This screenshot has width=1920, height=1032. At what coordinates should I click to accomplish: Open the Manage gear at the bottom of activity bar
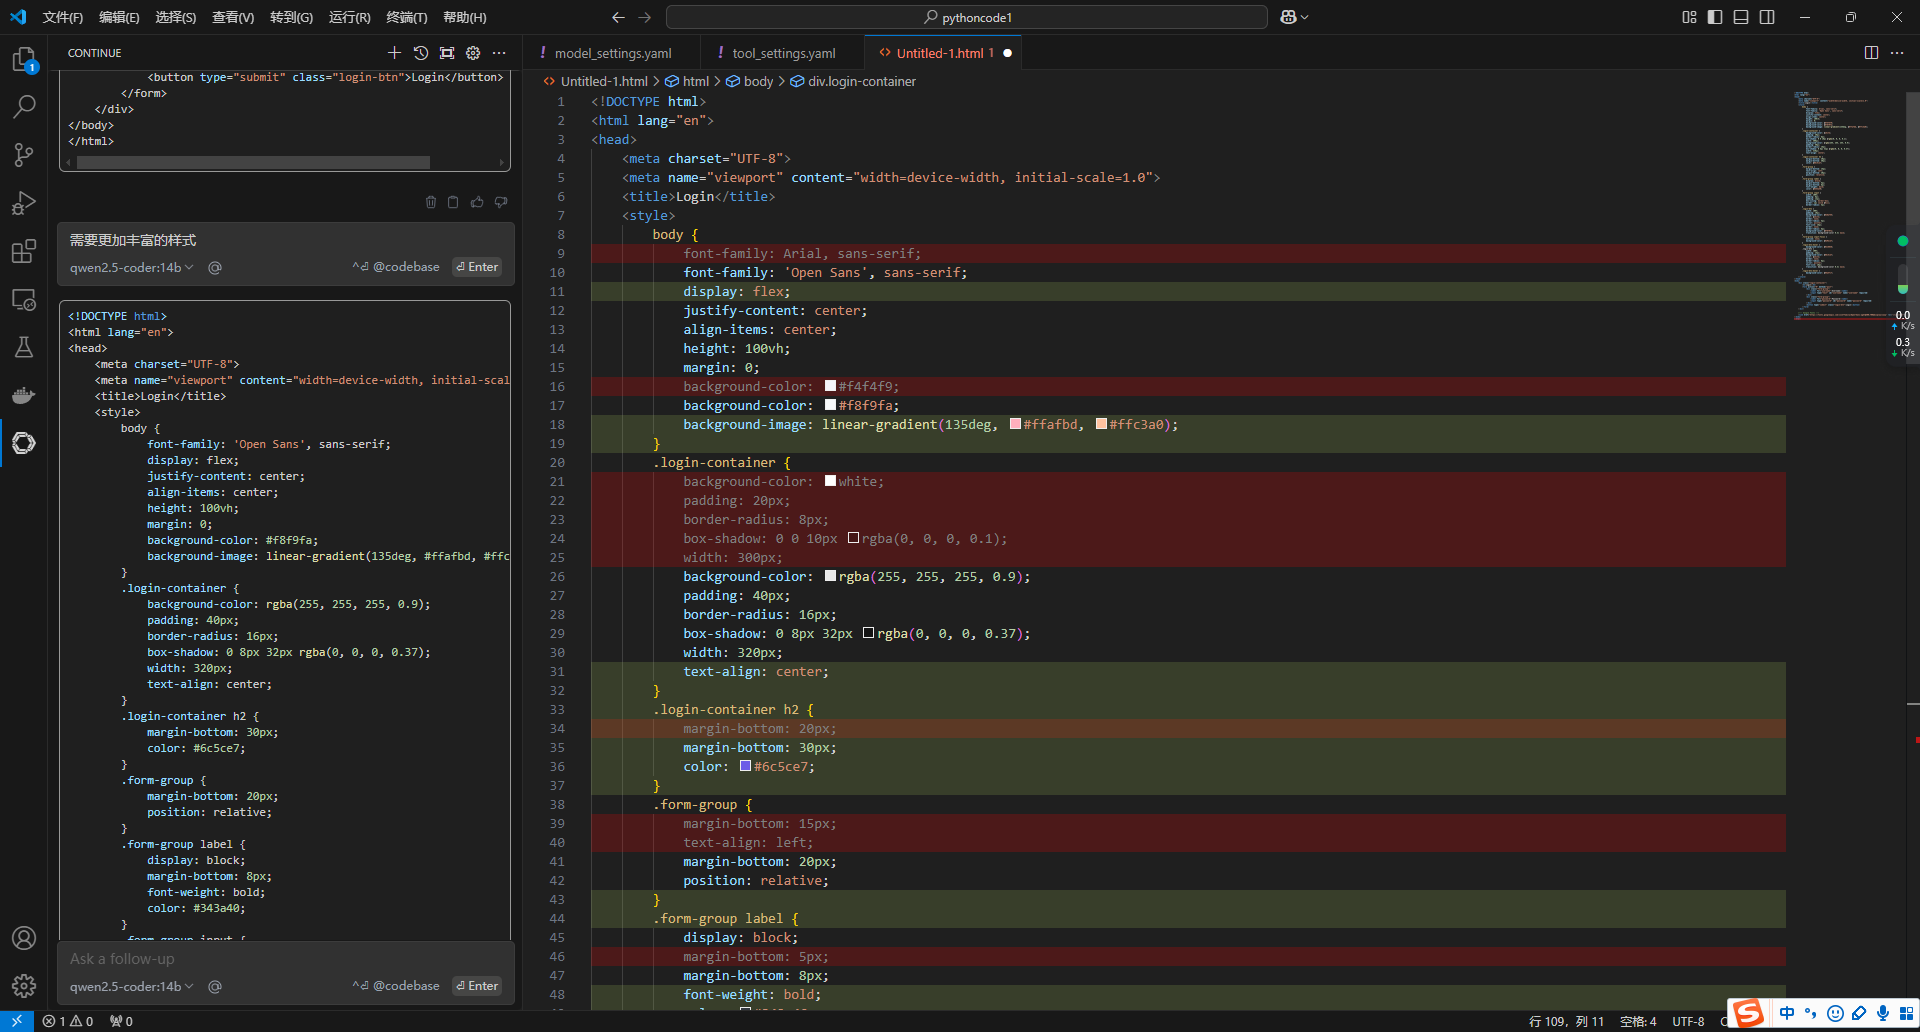[24, 986]
